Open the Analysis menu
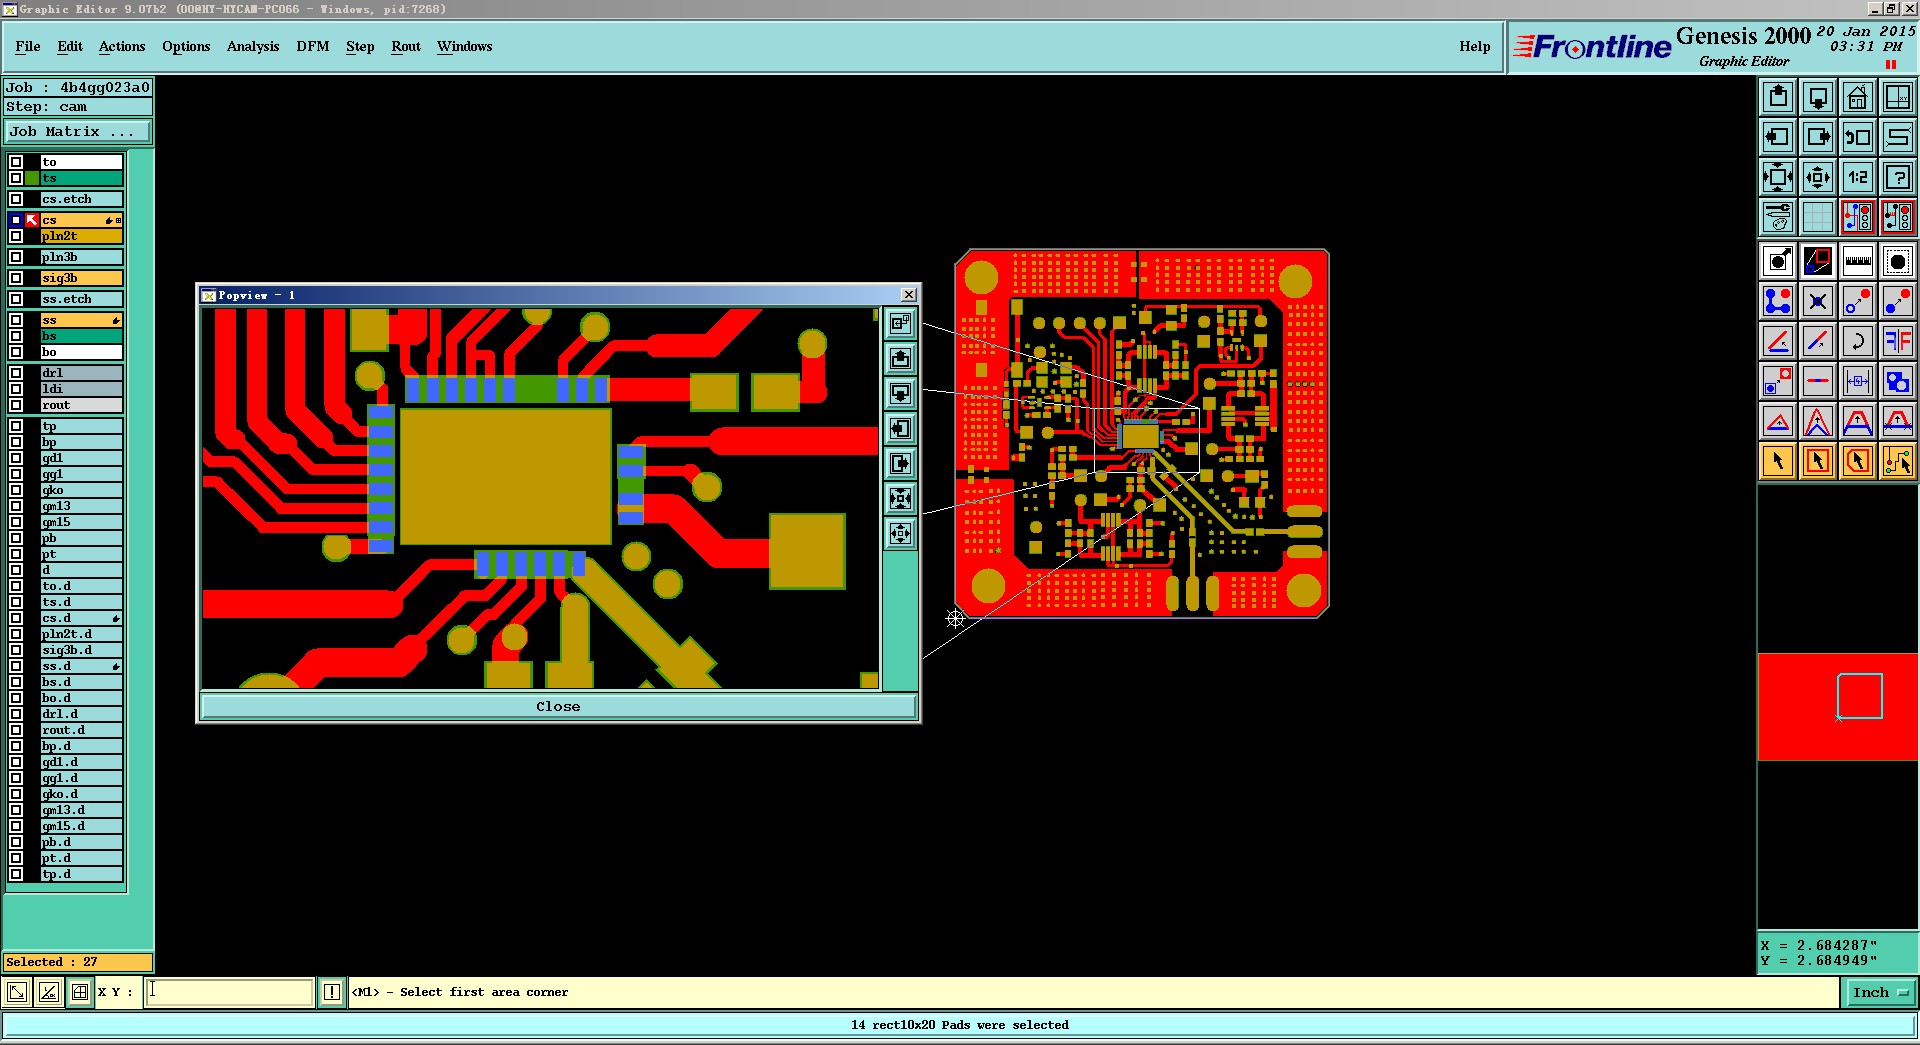Image resolution: width=1920 pixels, height=1045 pixels. click(253, 46)
